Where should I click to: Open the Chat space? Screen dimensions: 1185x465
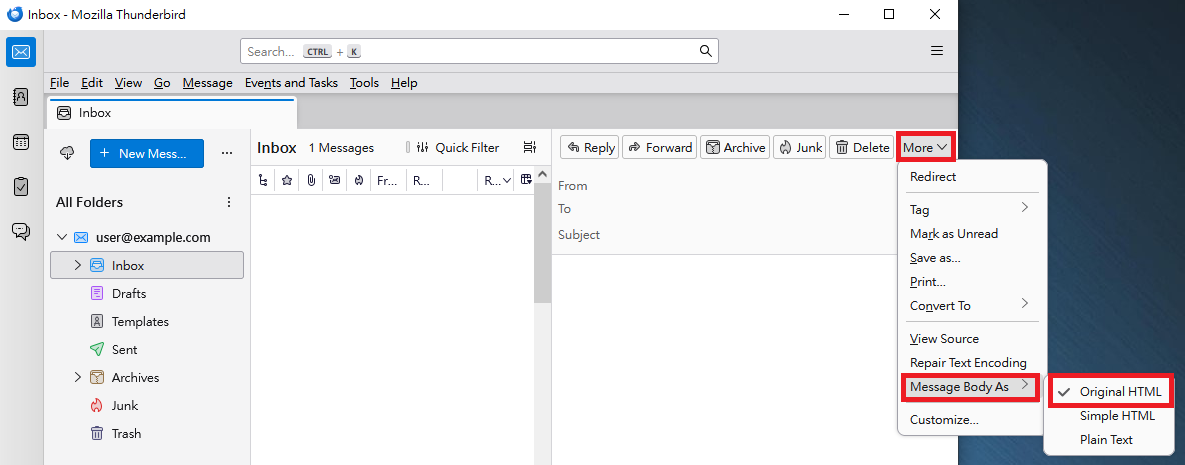point(21,231)
